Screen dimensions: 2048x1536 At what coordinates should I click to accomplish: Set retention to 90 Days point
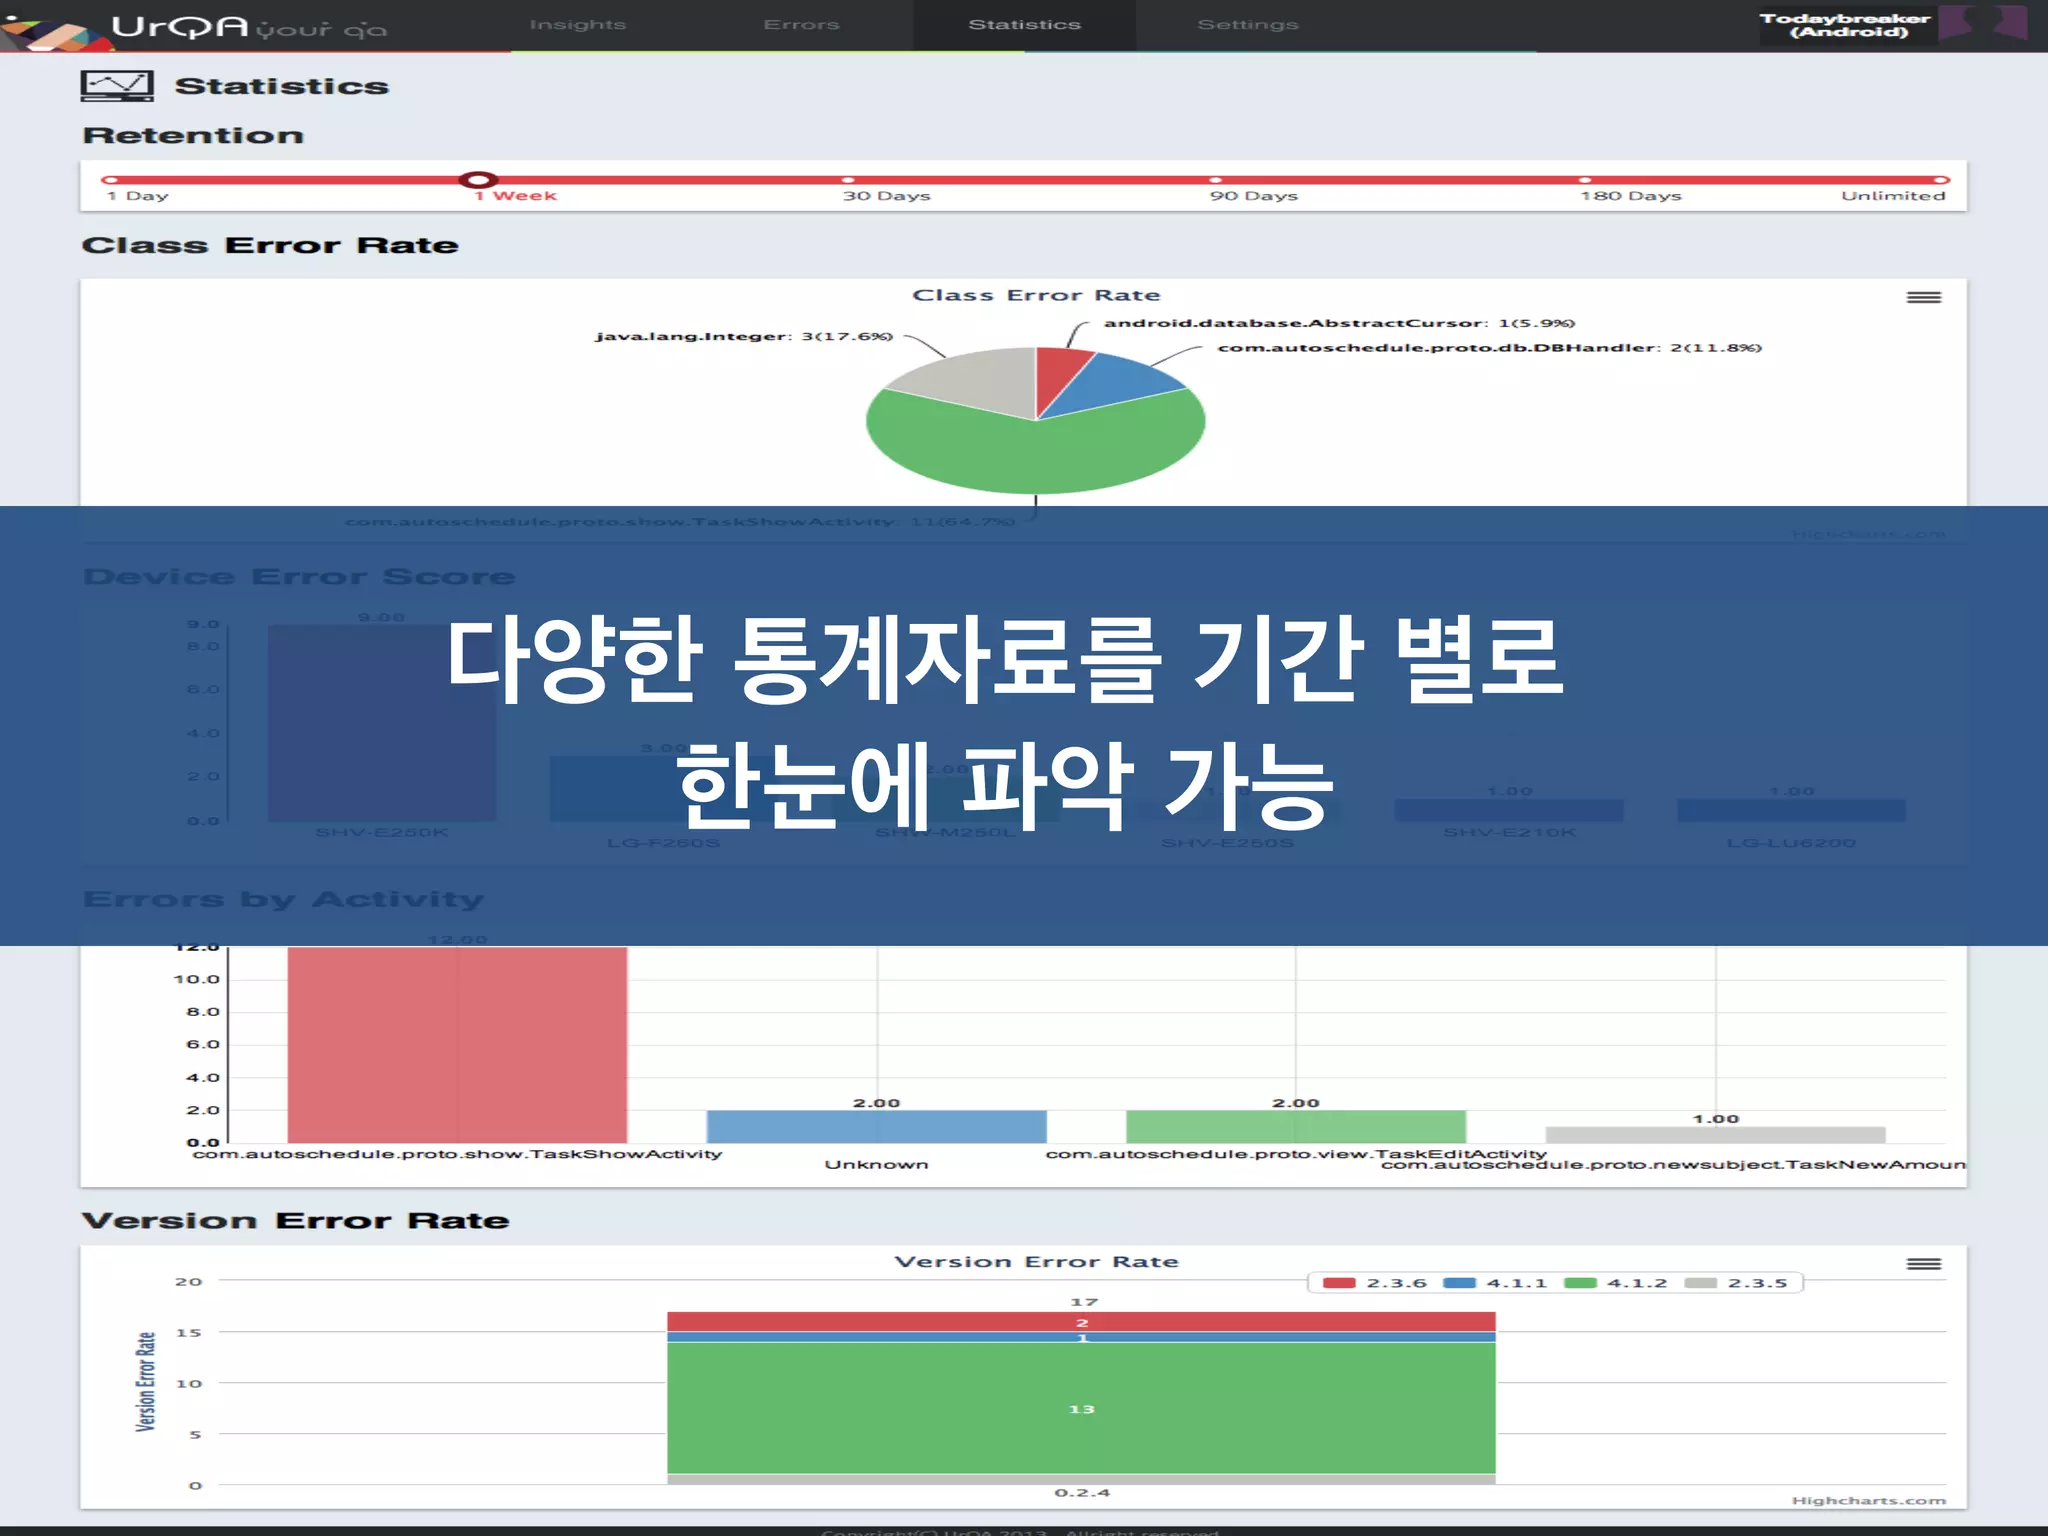[x=1216, y=181]
